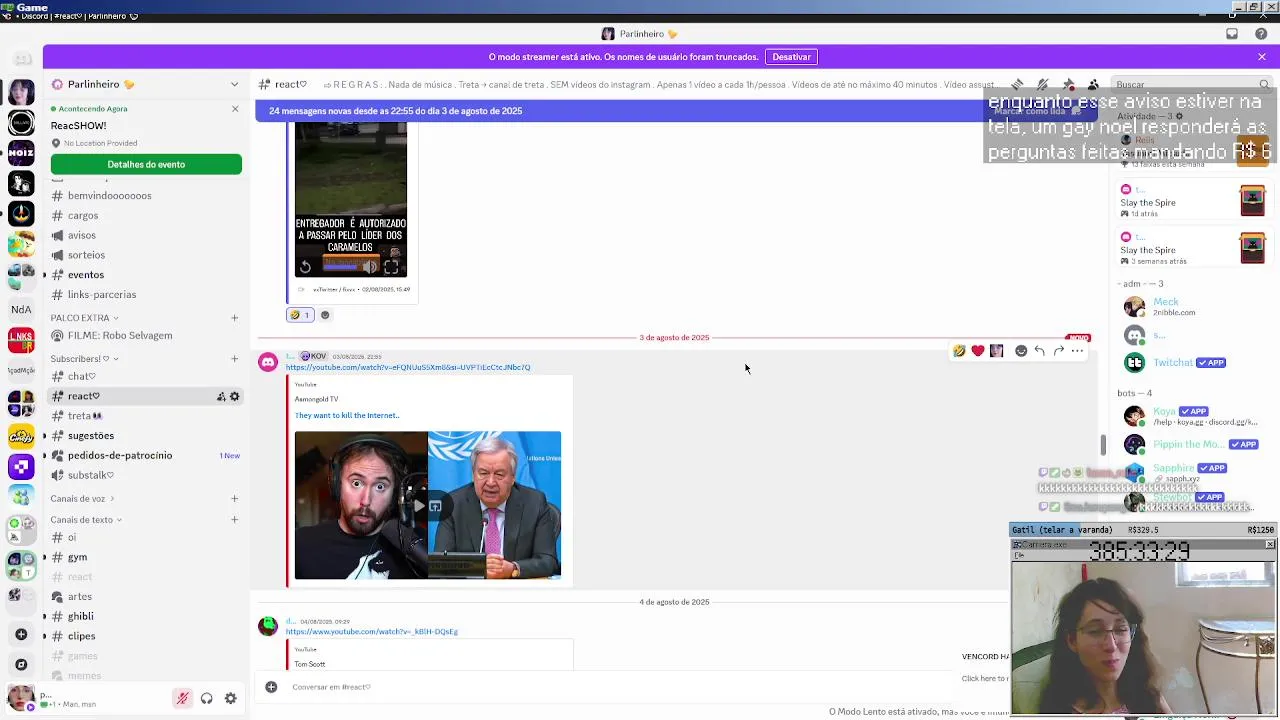Add a channel to Canais de texto
Viewport: 1280px width, 720px height.
pos(234,519)
